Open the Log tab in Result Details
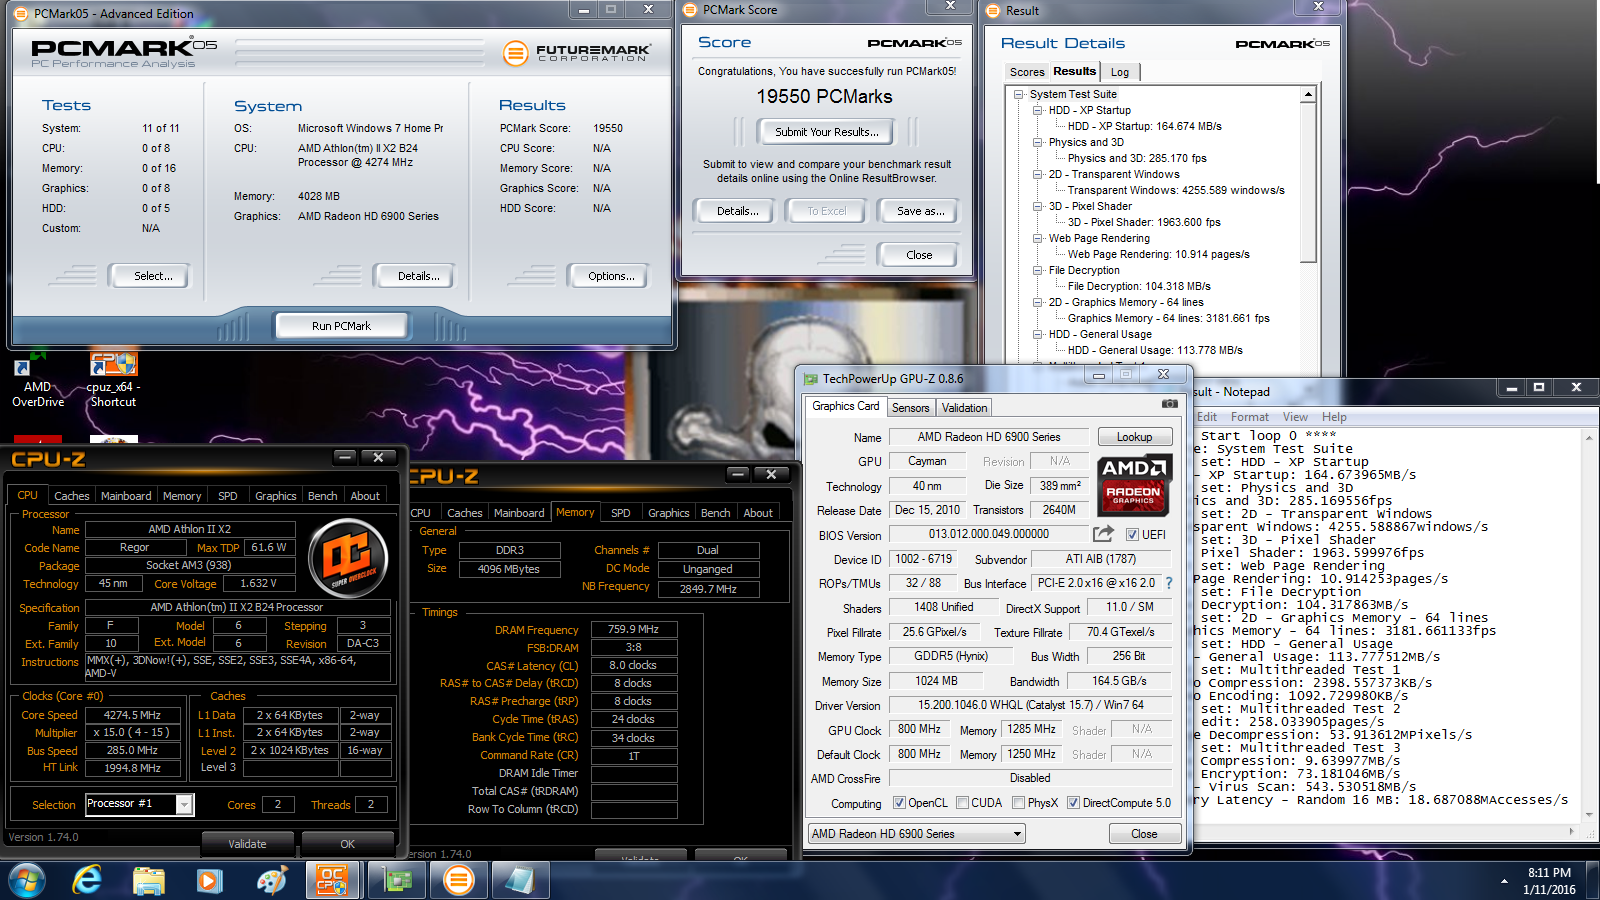 coord(1120,72)
